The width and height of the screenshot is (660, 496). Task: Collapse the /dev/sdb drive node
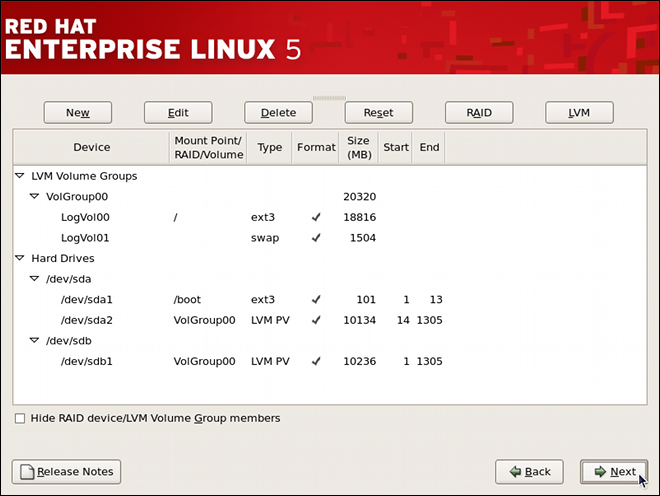pyautogui.click(x=35, y=340)
